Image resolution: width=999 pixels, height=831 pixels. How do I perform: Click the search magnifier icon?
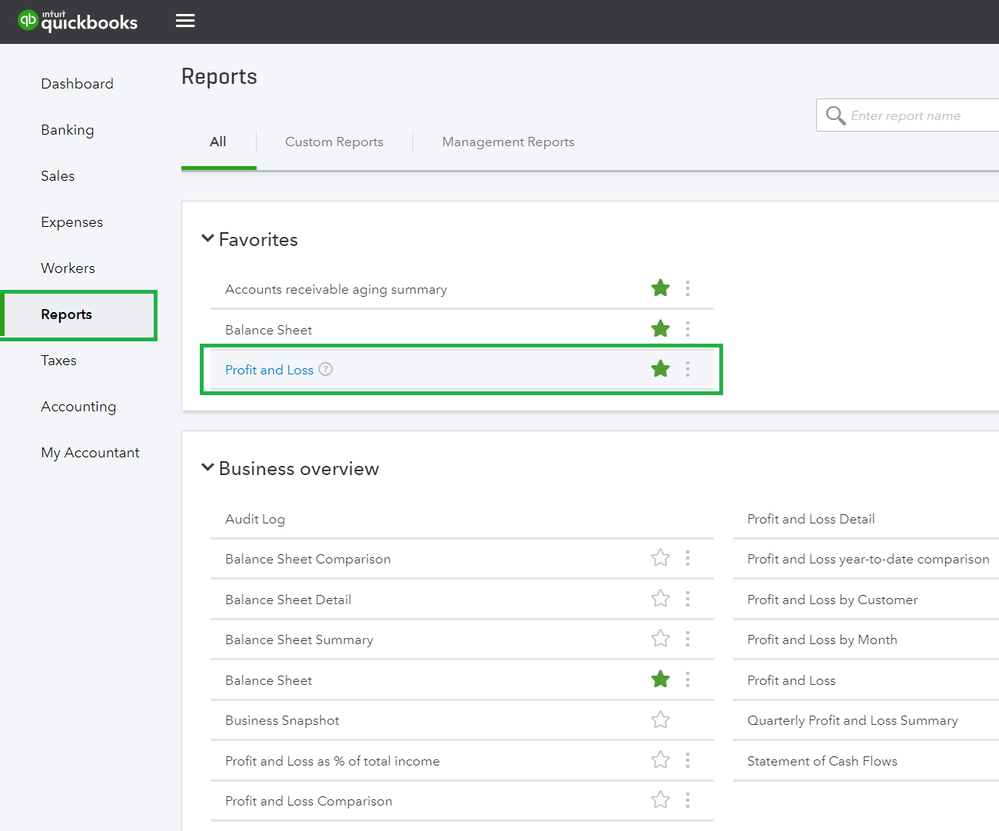tap(836, 115)
